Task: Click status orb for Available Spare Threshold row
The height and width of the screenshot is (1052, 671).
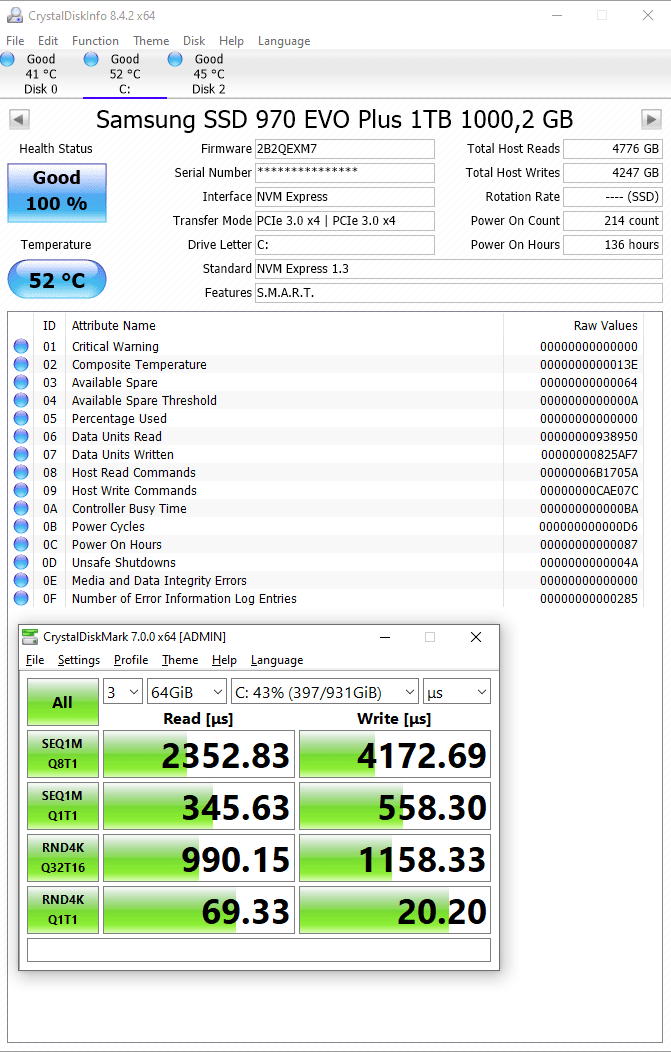Action: click(21, 401)
